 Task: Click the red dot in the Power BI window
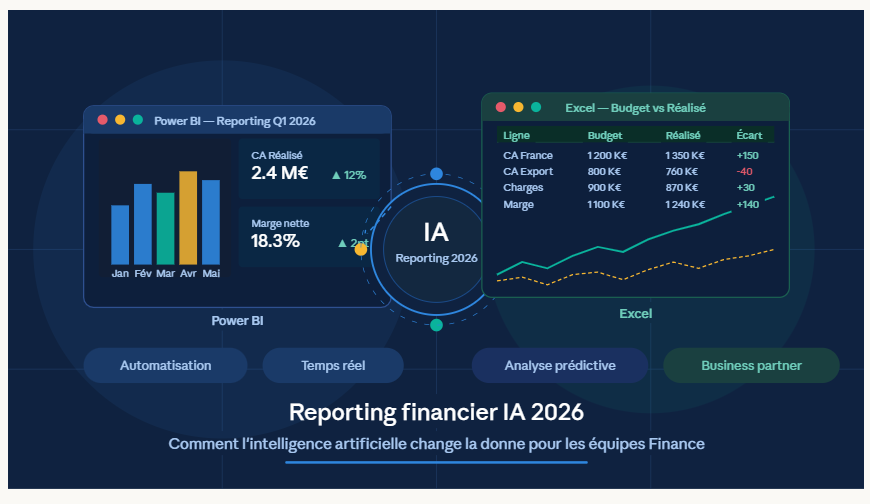(102, 120)
